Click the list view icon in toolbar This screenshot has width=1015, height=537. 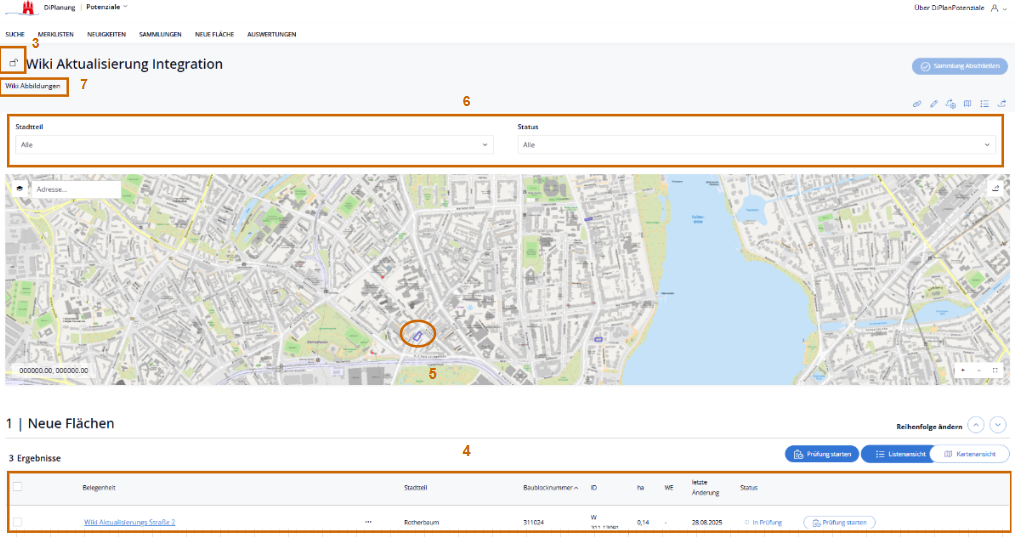pos(984,103)
